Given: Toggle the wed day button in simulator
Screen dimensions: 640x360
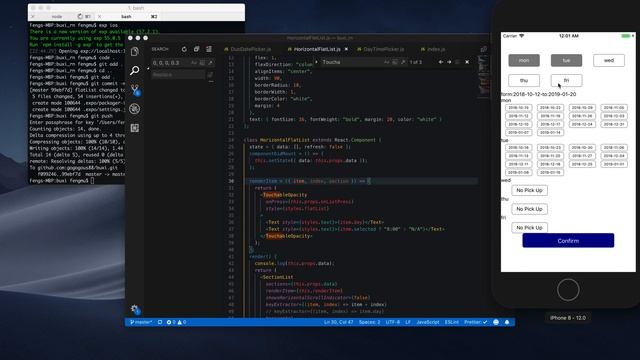Looking at the screenshot, I should tap(609, 60).
